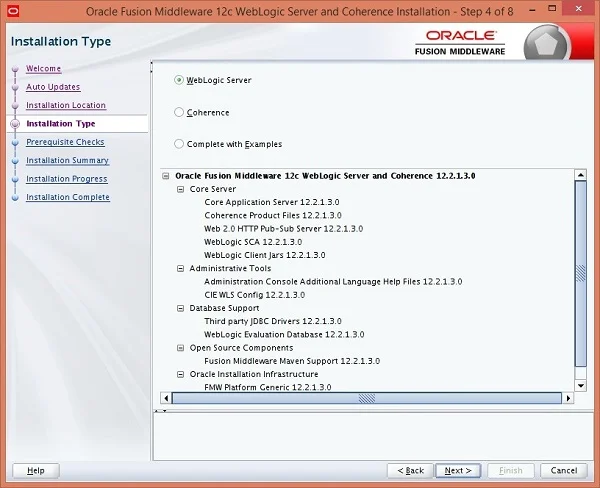600x488 pixels.
Task: Click the vertical scrollbar thumb
Action: [x=580, y=274]
